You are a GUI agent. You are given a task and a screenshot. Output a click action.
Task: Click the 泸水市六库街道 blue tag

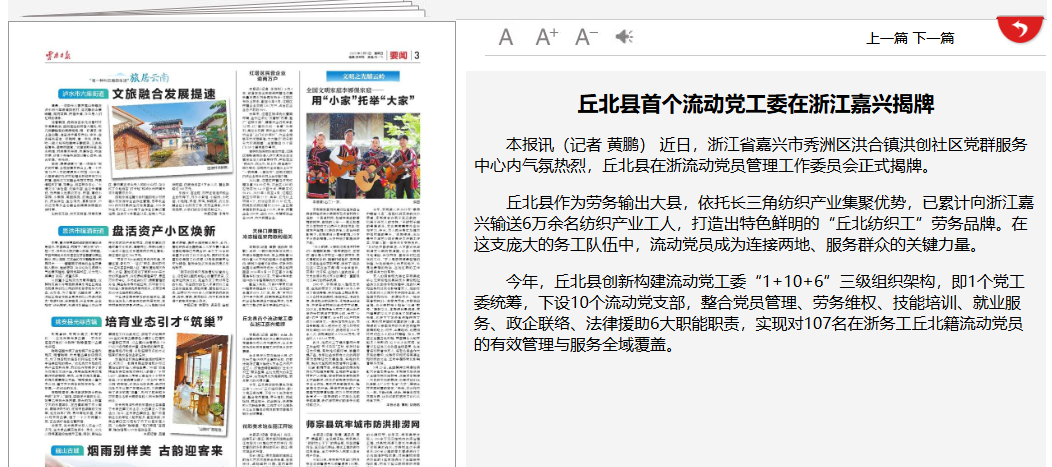point(83,94)
